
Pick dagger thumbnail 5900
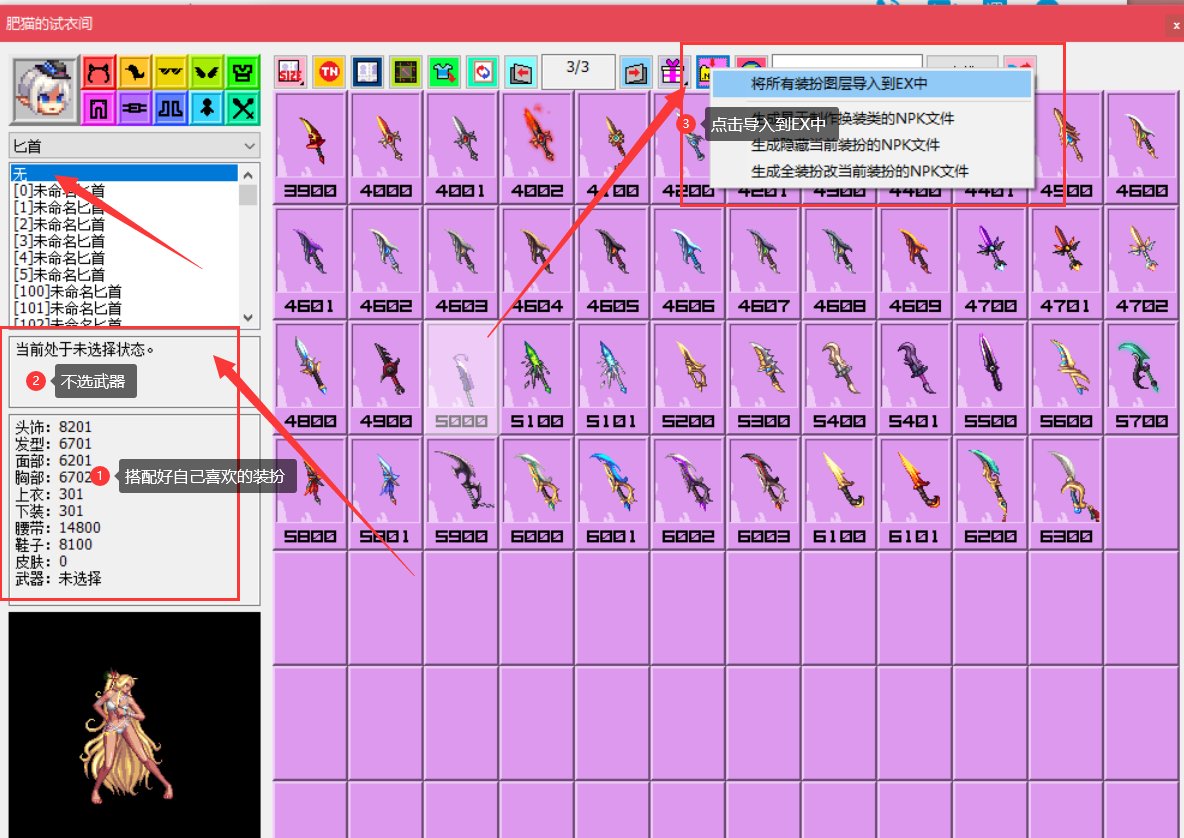(x=461, y=494)
